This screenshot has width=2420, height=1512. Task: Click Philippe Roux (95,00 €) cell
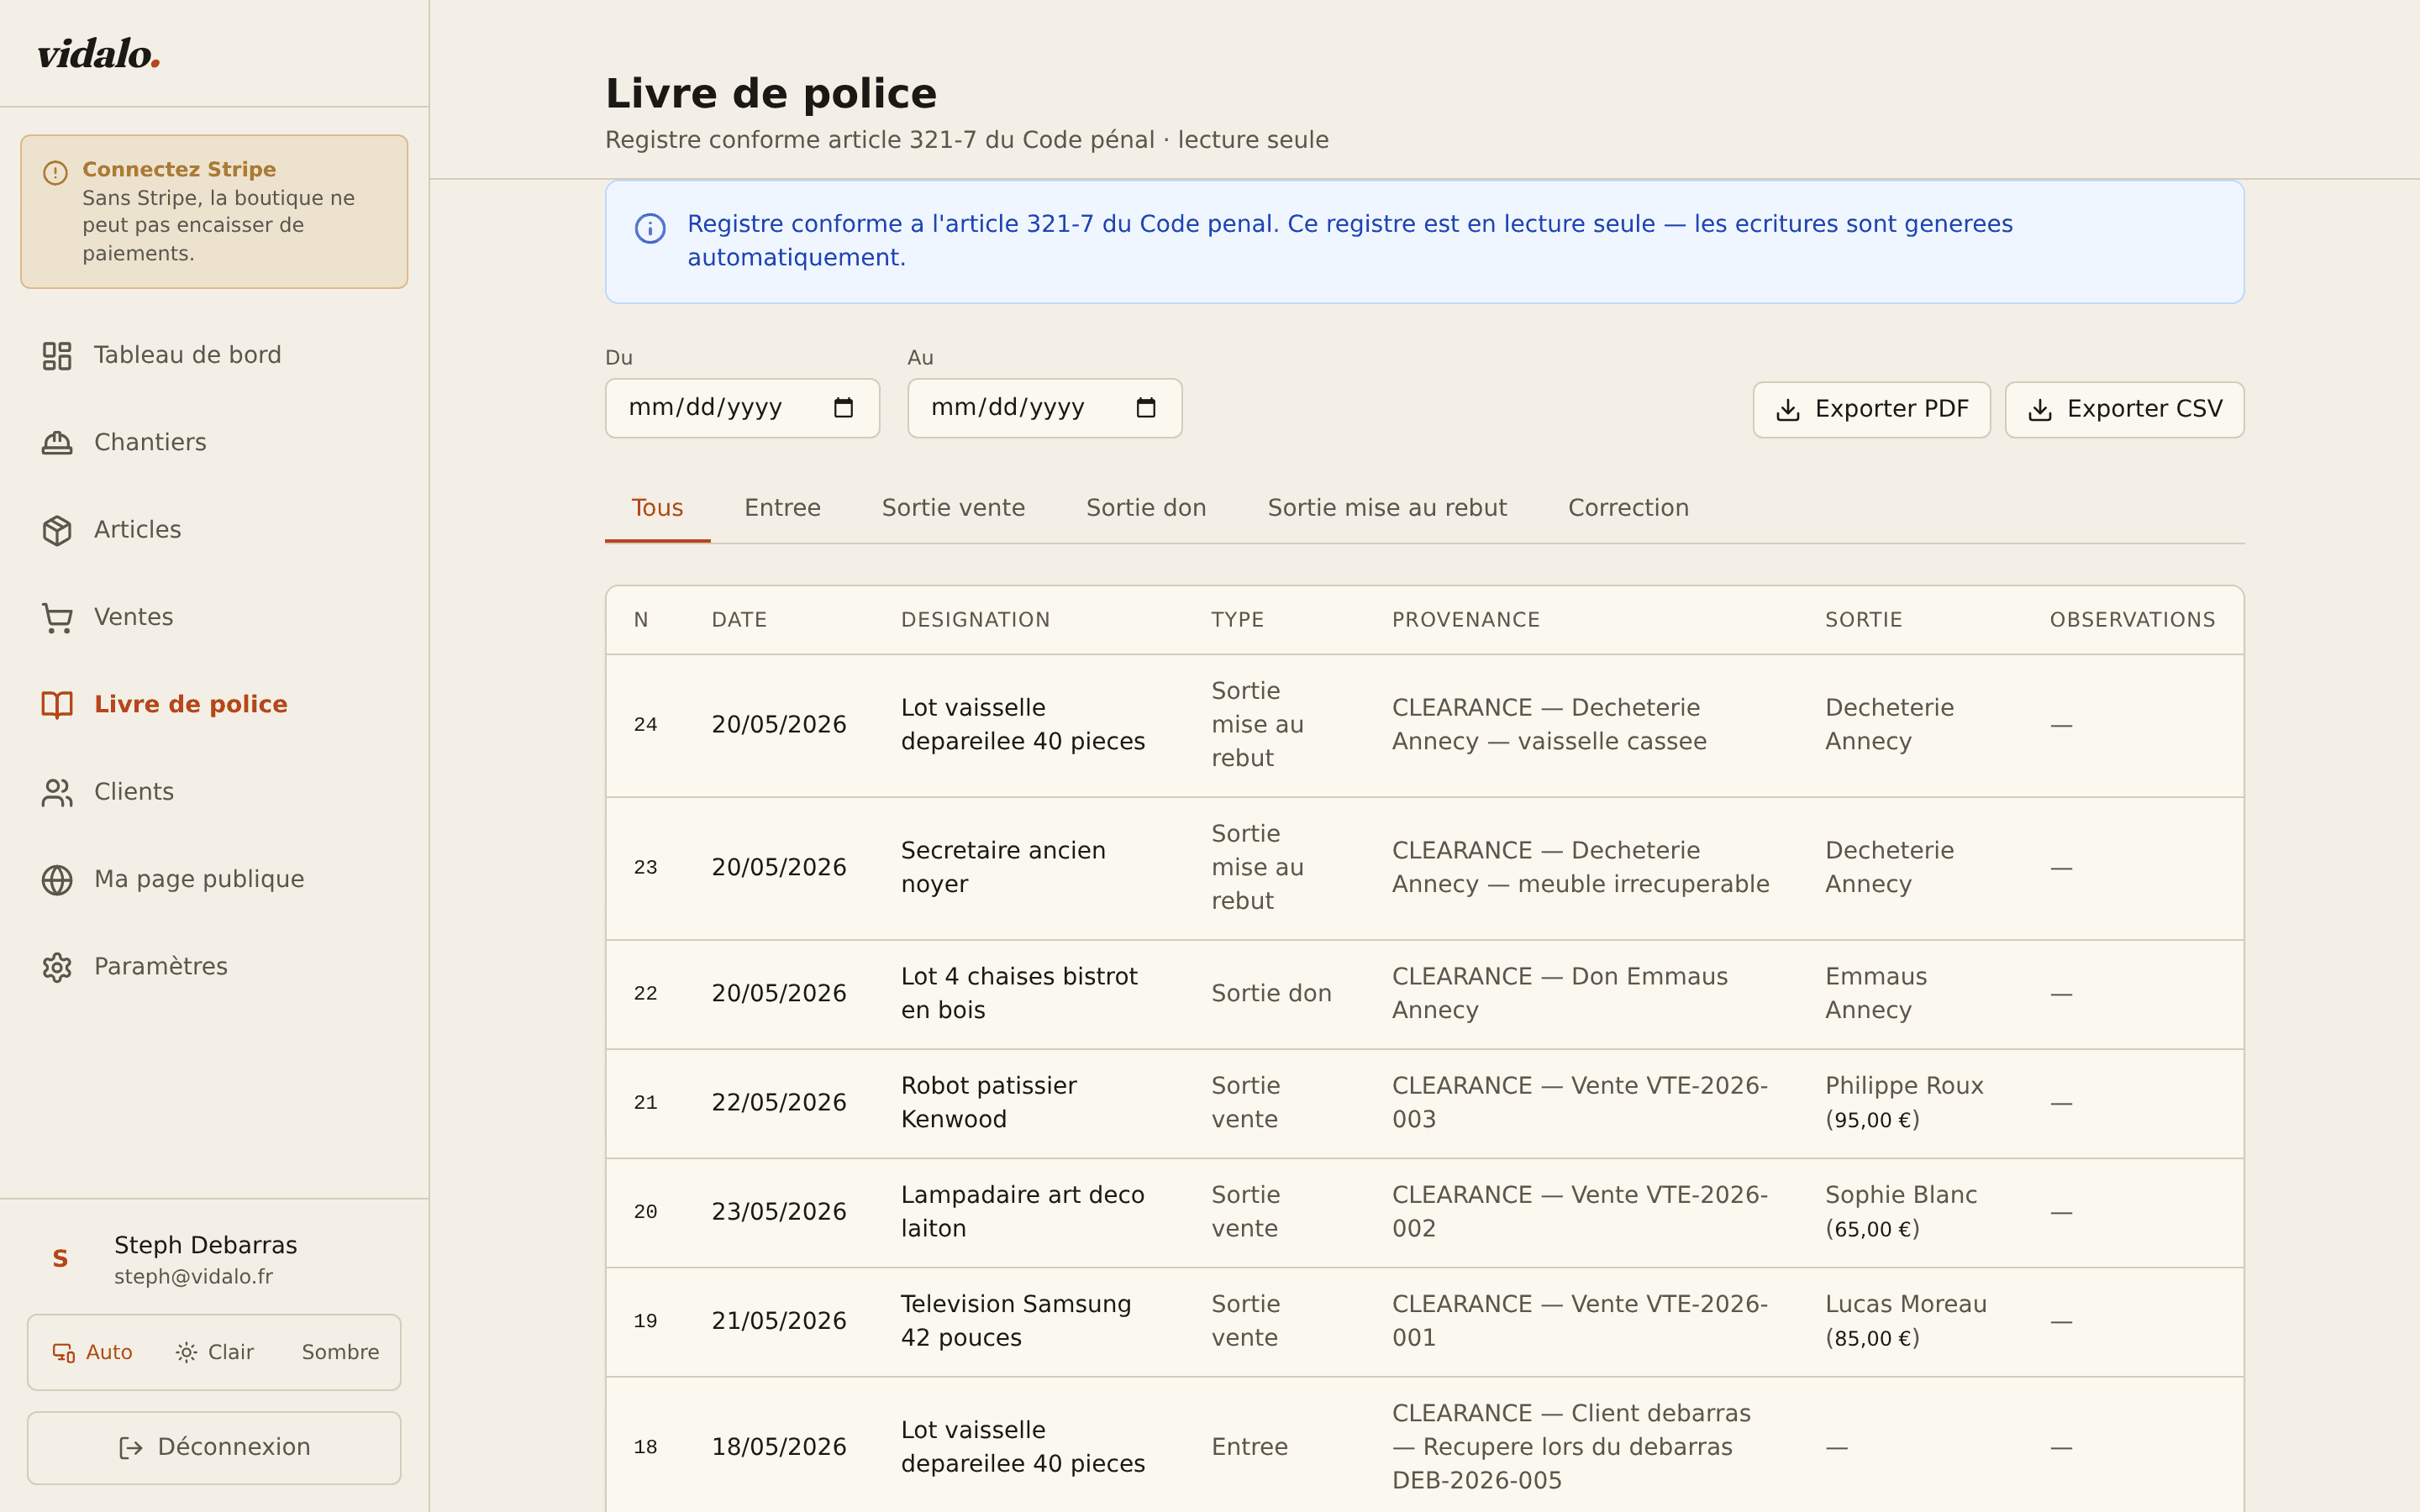1904,1103
